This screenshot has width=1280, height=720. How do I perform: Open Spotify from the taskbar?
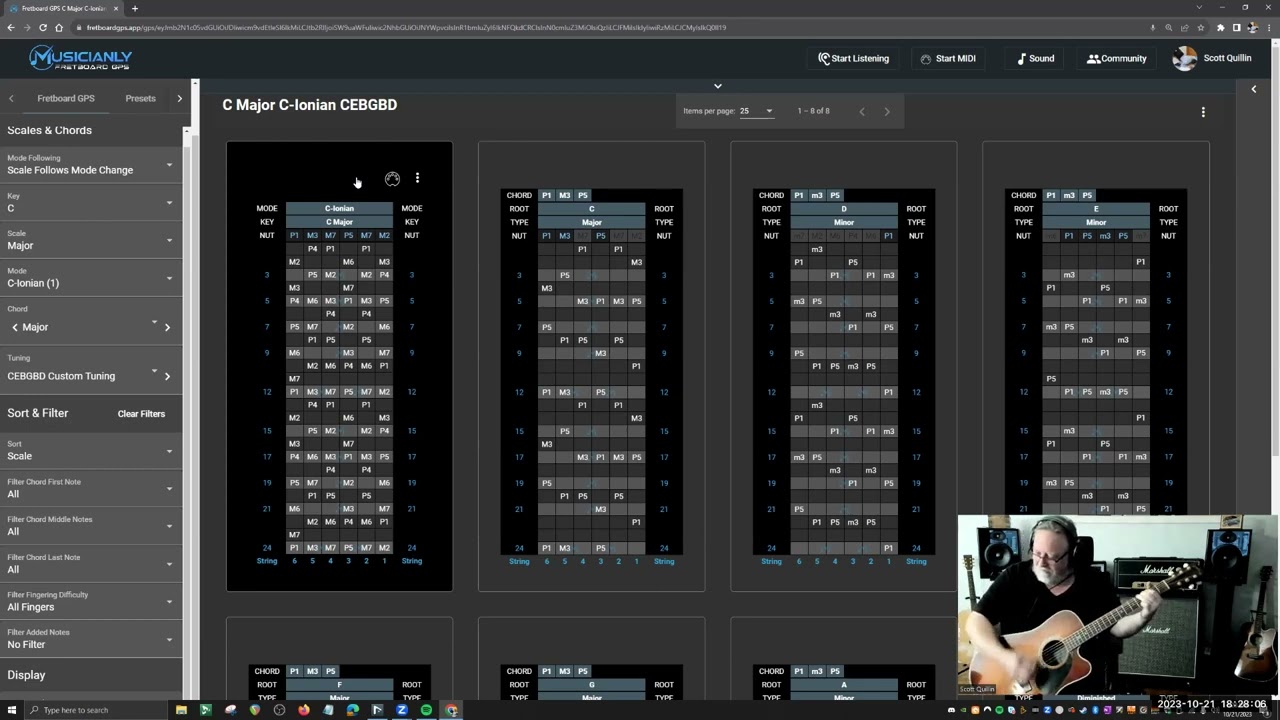(x=426, y=710)
